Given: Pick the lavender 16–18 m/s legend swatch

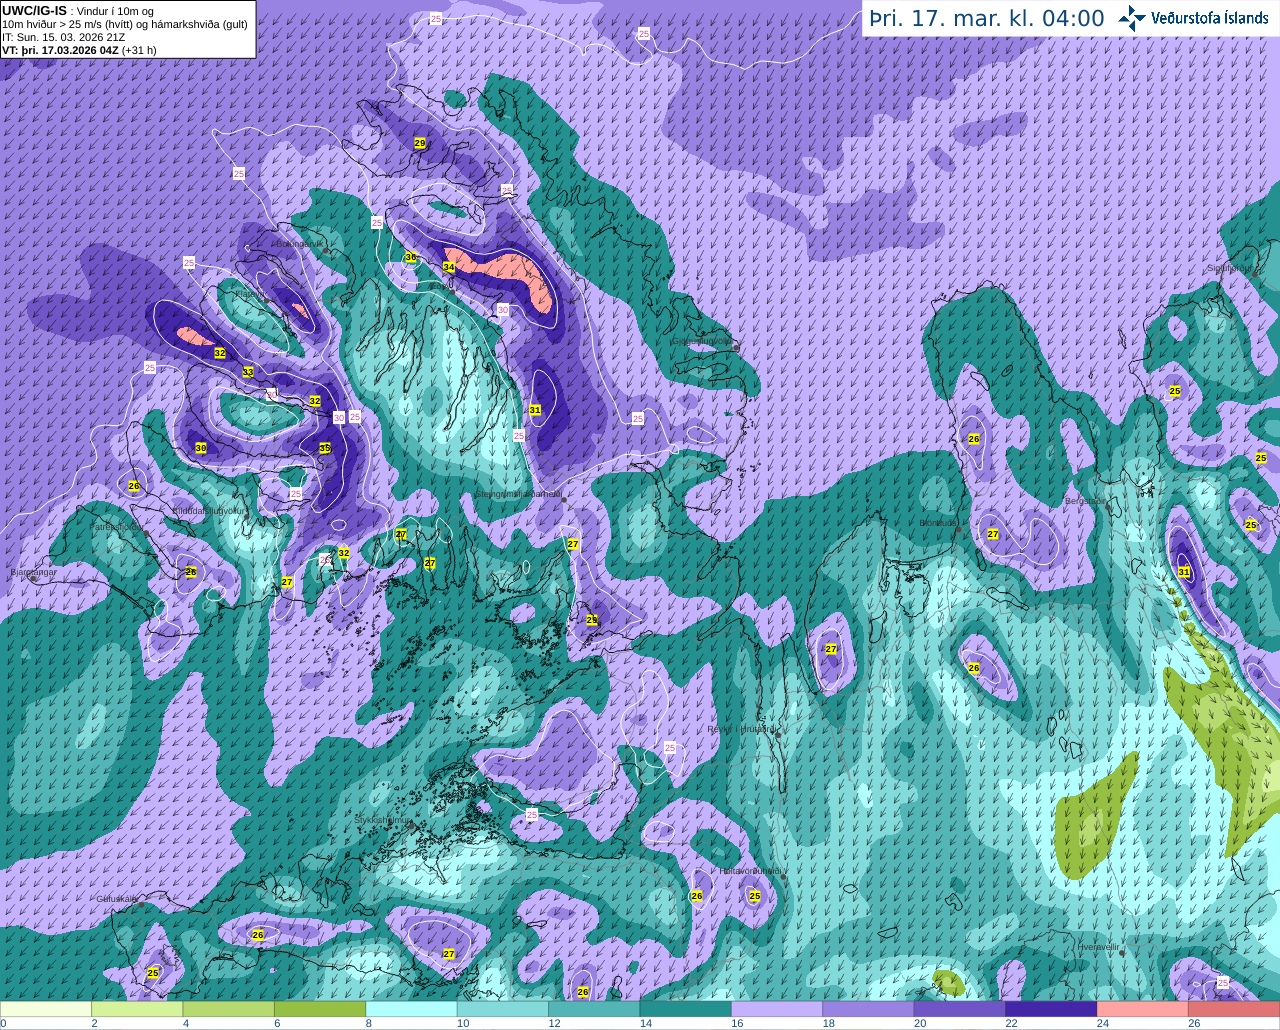Looking at the screenshot, I should (777, 1009).
